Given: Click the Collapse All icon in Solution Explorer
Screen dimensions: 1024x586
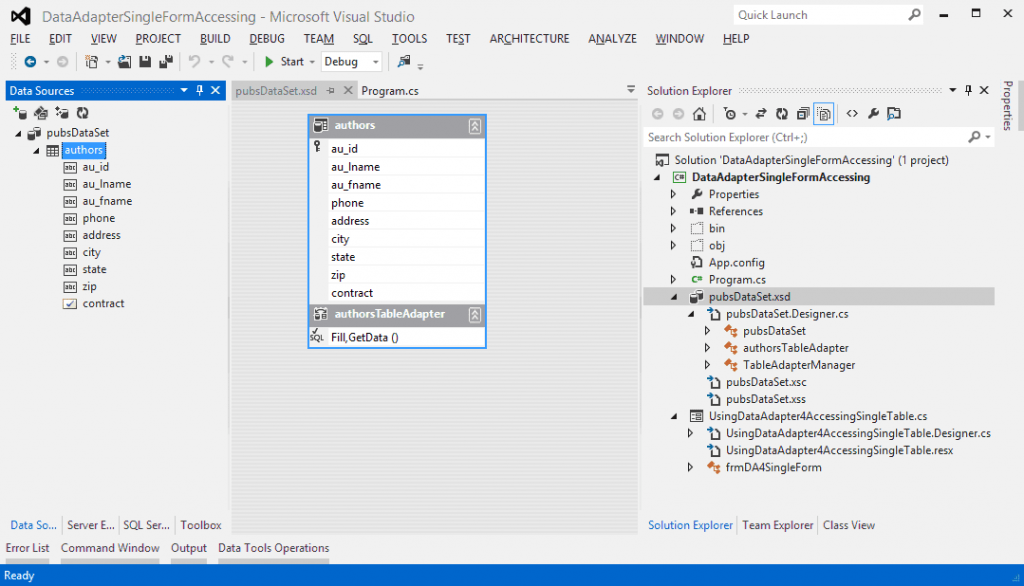Looking at the screenshot, I should [802, 114].
